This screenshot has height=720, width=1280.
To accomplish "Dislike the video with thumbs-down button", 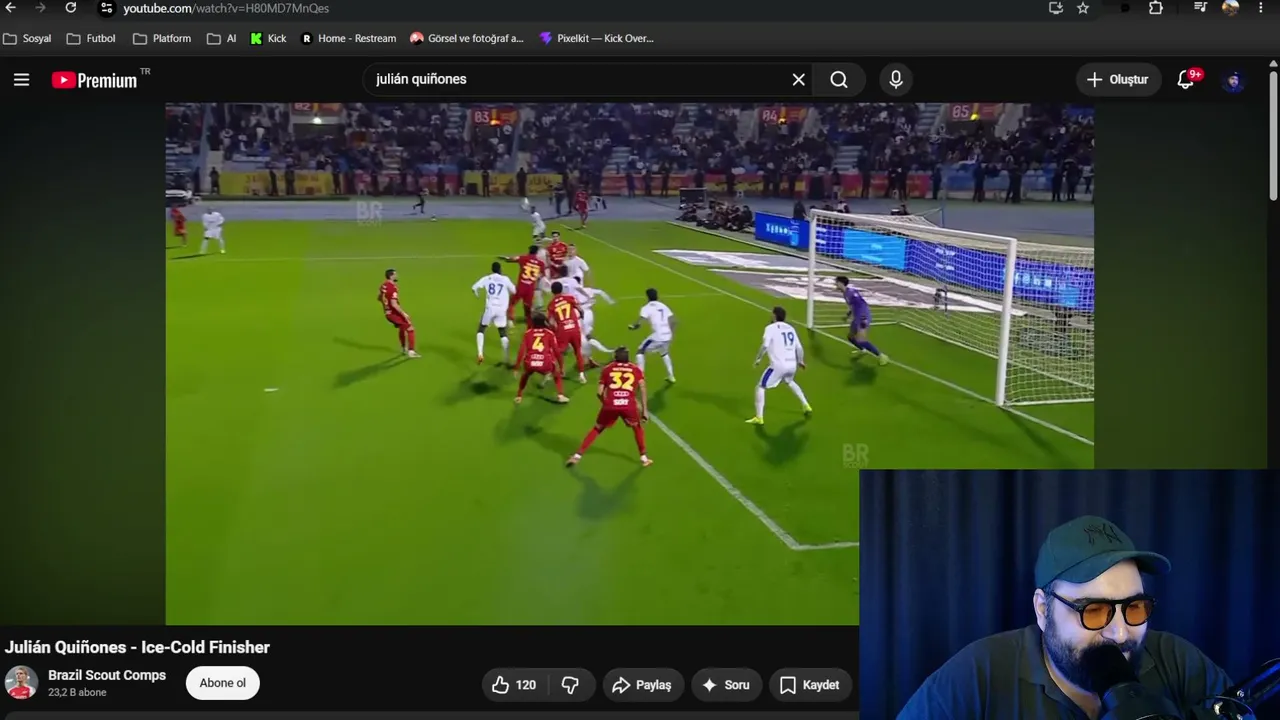I will click(571, 685).
